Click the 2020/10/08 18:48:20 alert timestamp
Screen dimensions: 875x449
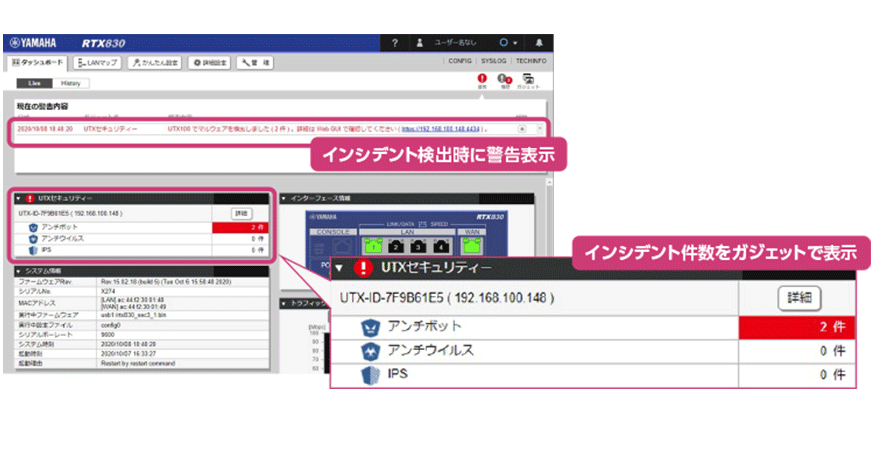pos(45,129)
